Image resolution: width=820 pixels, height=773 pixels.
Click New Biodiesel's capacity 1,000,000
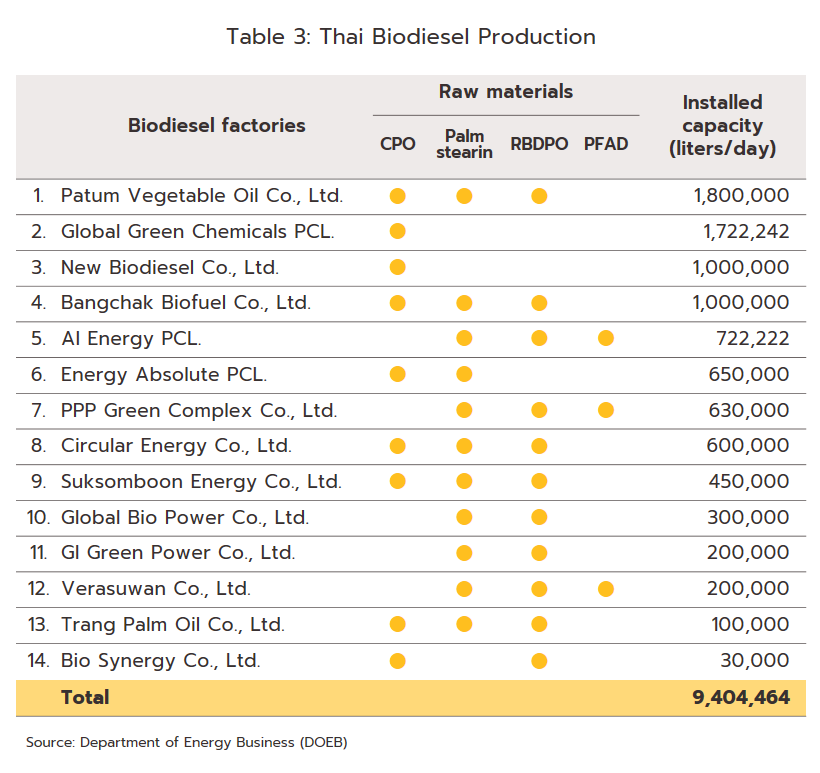coord(741,268)
